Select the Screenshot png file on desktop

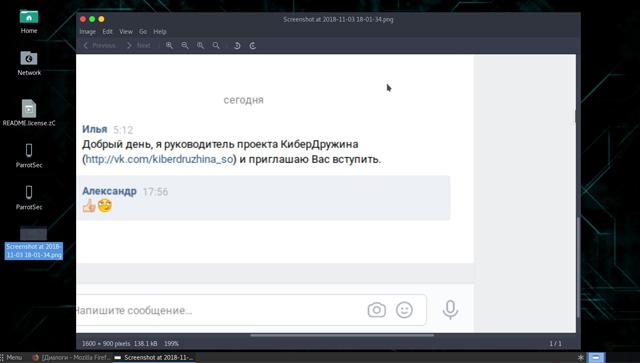click(33, 243)
